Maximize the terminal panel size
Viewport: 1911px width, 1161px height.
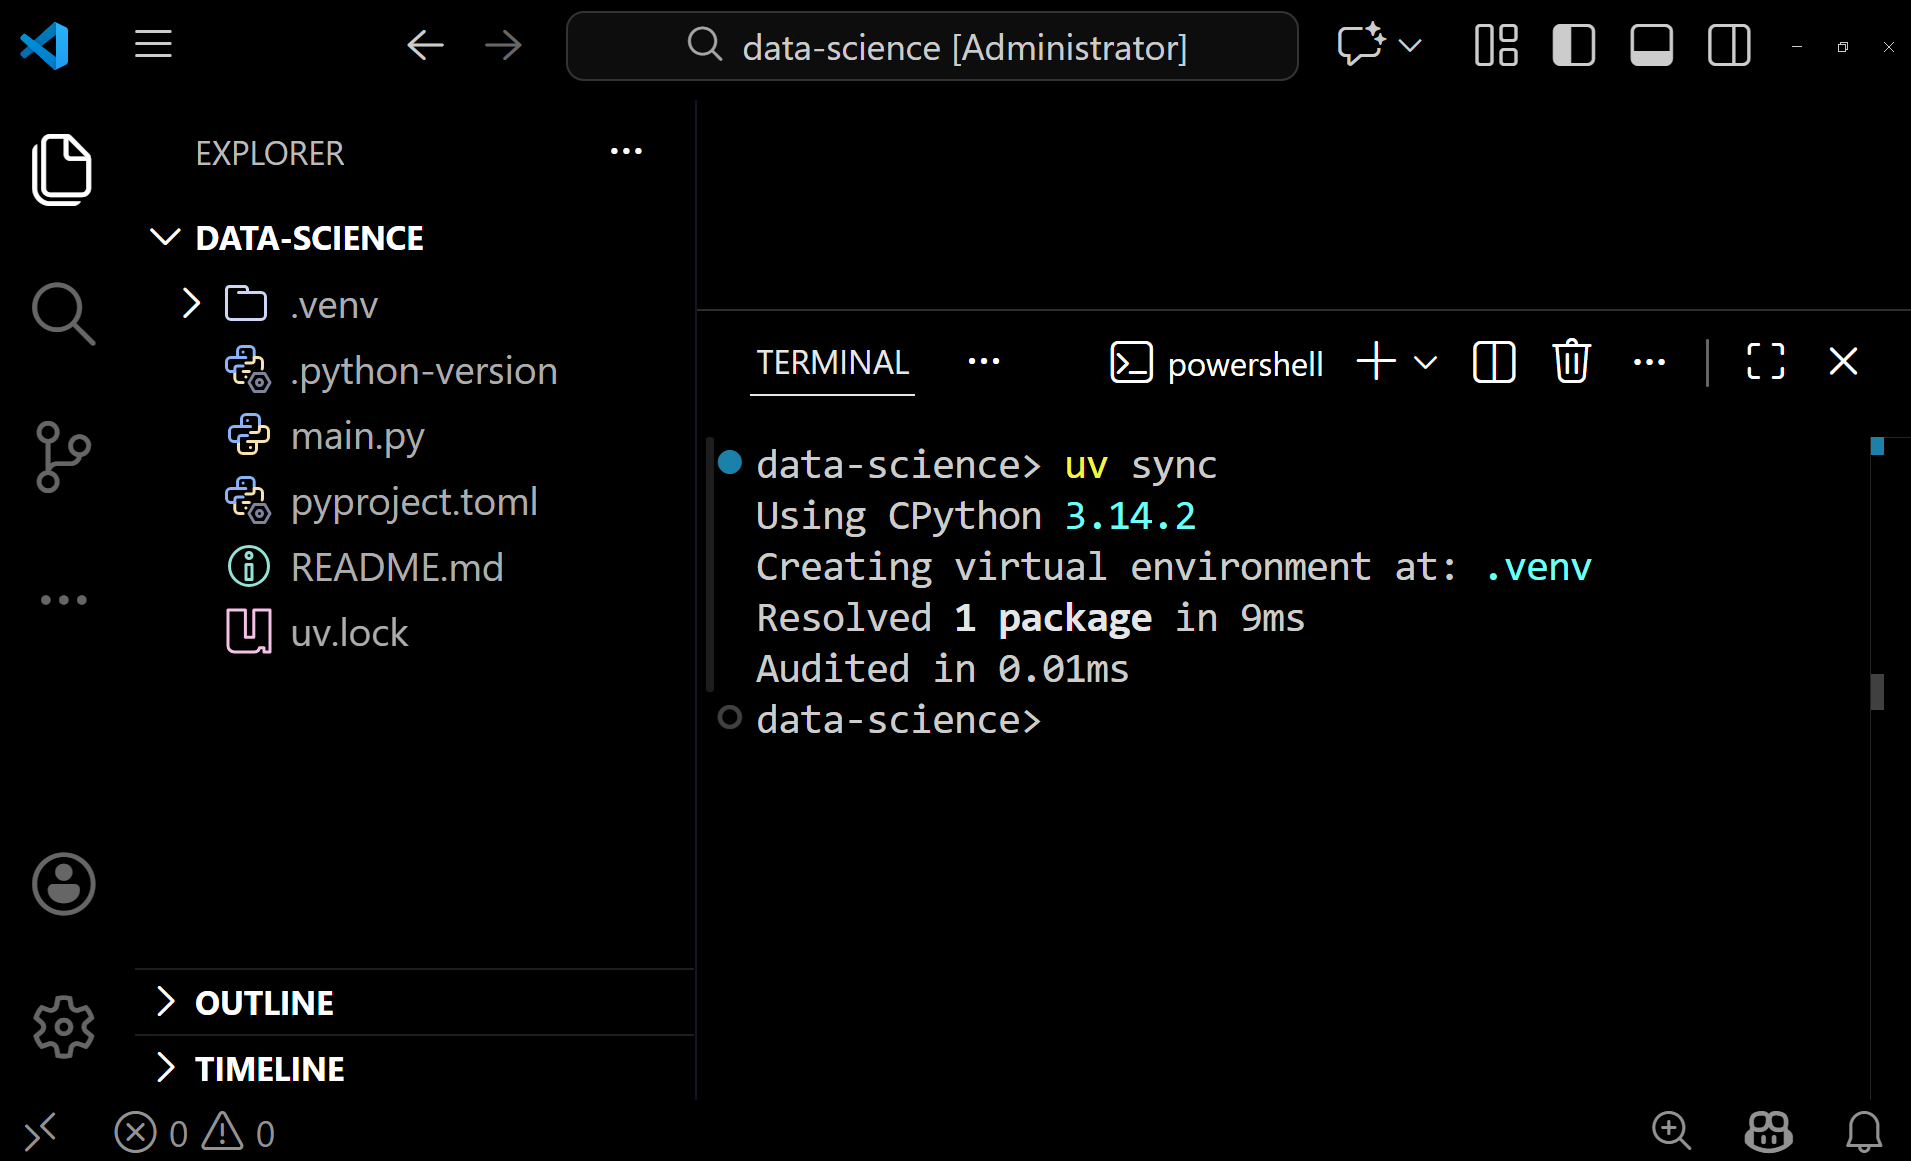(1765, 362)
